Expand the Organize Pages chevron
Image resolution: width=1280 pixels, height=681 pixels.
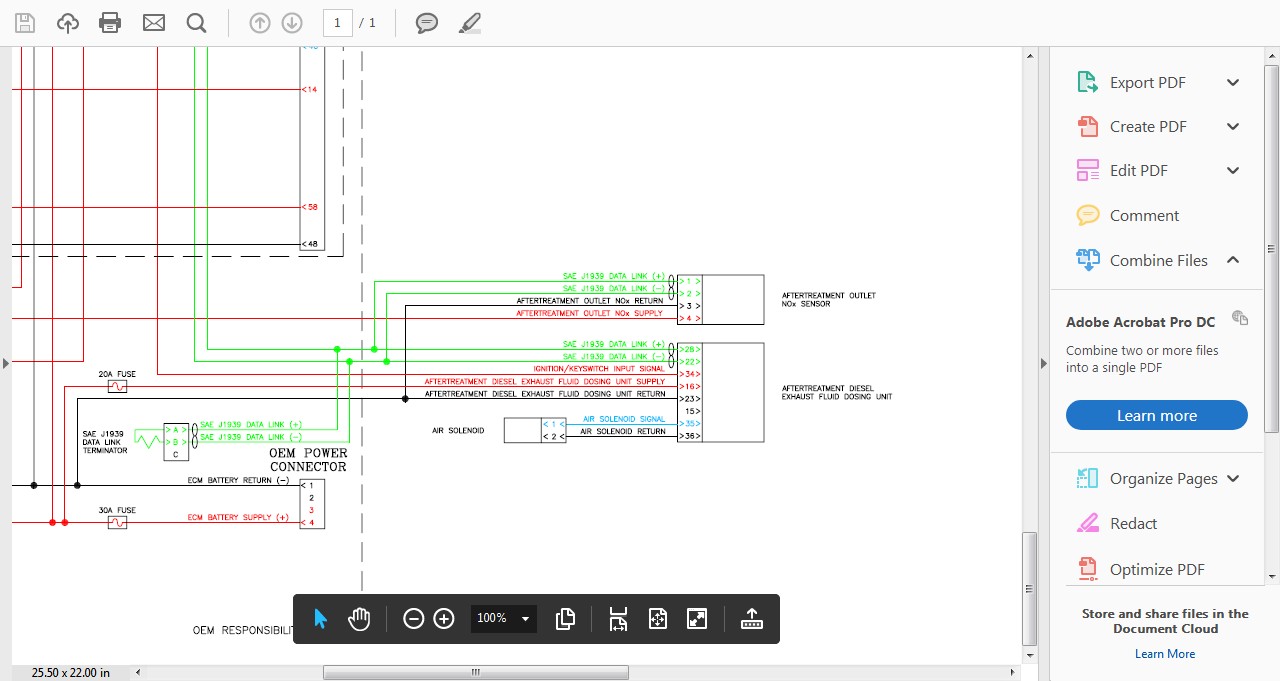(x=1233, y=478)
